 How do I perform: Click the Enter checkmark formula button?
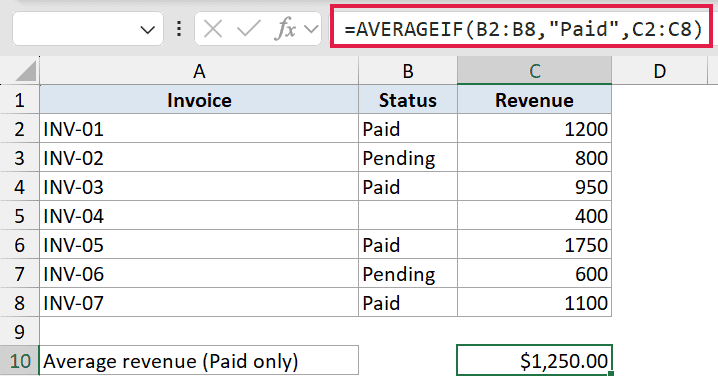[x=249, y=30]
